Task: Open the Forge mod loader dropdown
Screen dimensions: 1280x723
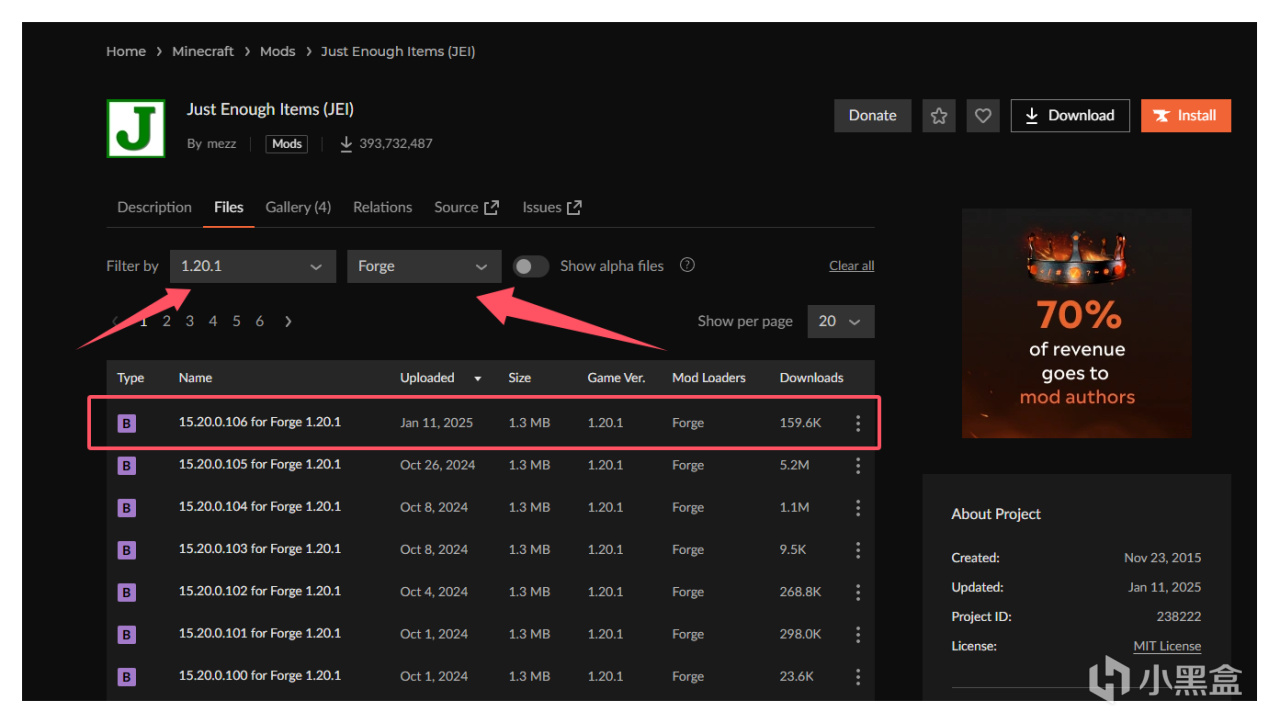Action: click(x=423, y=266)
